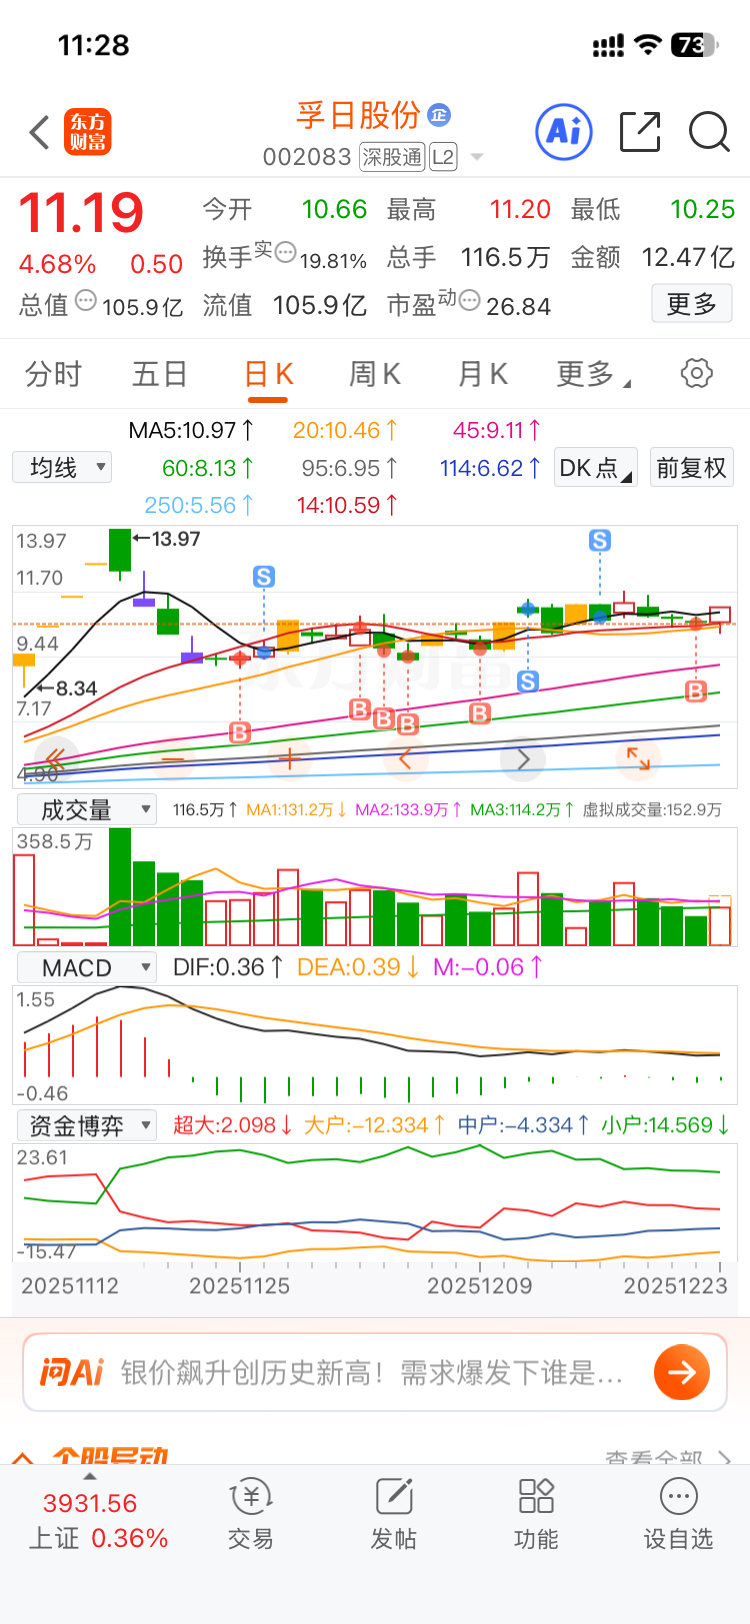Expand the 上证 index ticker arrow
Viewport: 750px width, 1624px height.
90,1476
